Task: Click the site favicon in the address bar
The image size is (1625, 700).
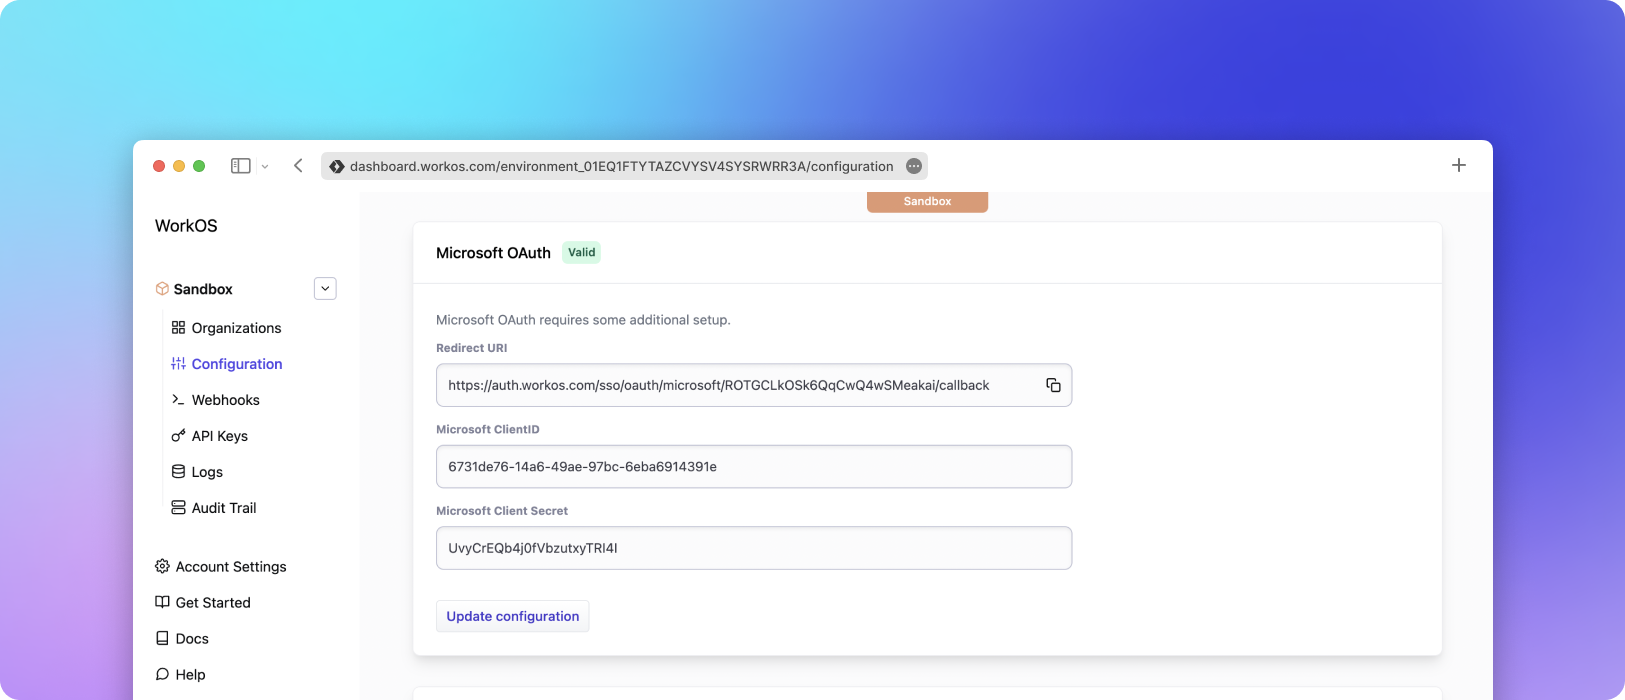Action: point(337,167)
